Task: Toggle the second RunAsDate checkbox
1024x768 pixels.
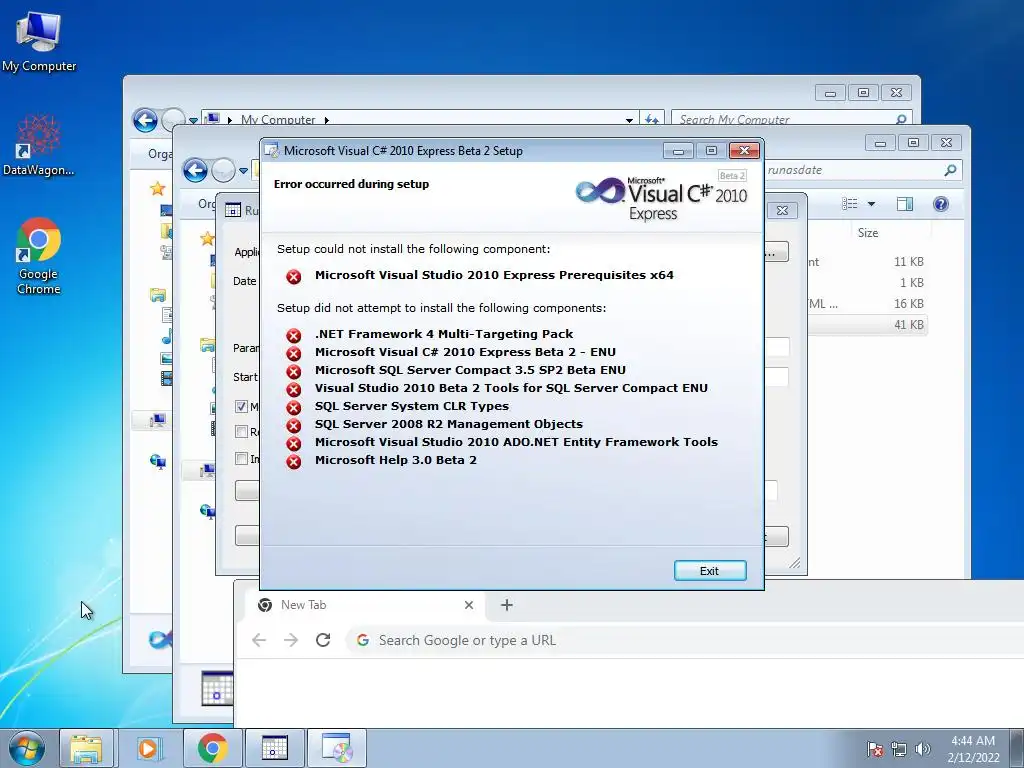Action: coord(241,432)
